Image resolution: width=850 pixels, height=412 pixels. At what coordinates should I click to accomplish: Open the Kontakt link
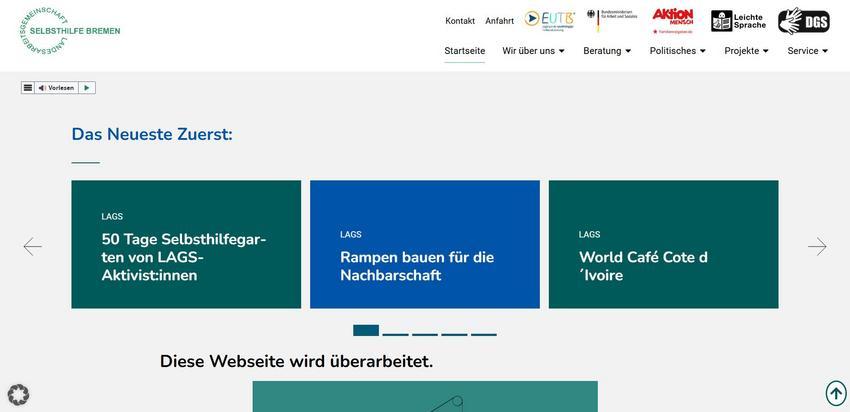coord(460,21)
